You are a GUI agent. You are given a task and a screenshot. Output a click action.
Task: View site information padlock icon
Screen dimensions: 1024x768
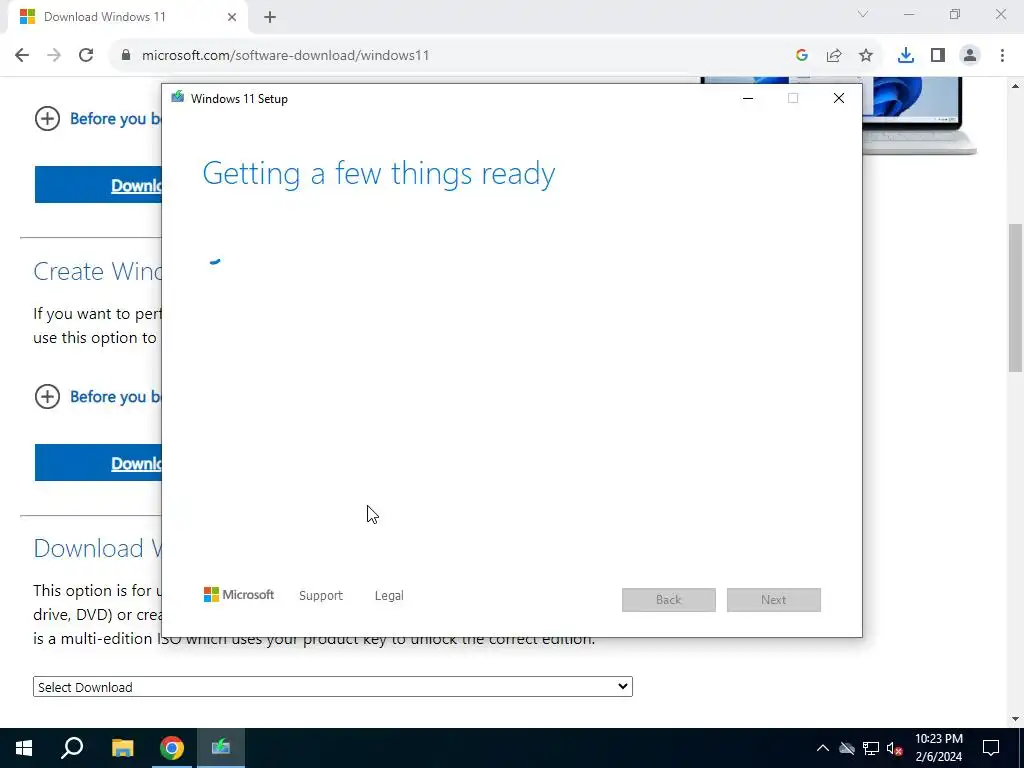(126, 56)
